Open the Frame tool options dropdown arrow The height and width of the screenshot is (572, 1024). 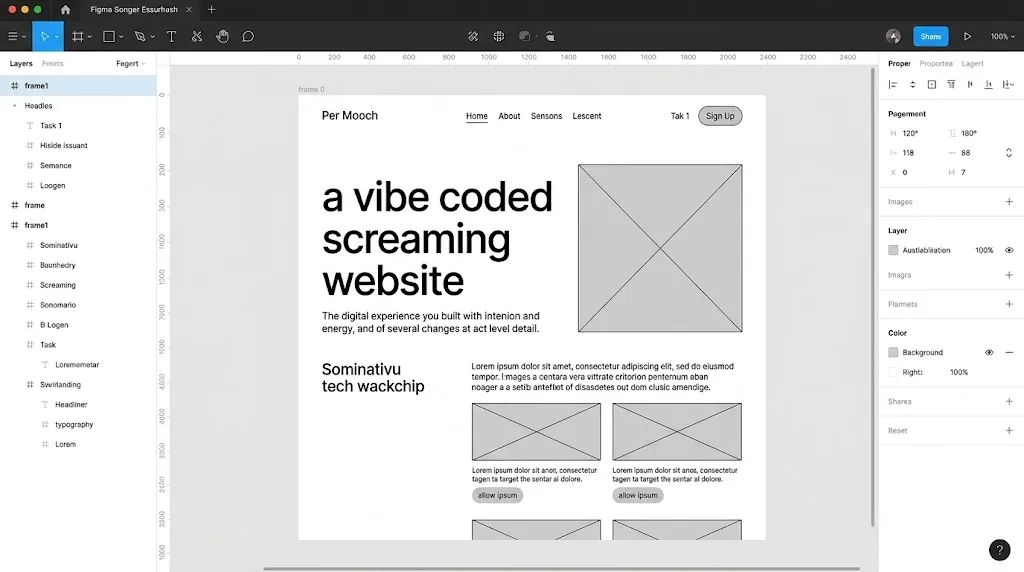tap(89, 37)
